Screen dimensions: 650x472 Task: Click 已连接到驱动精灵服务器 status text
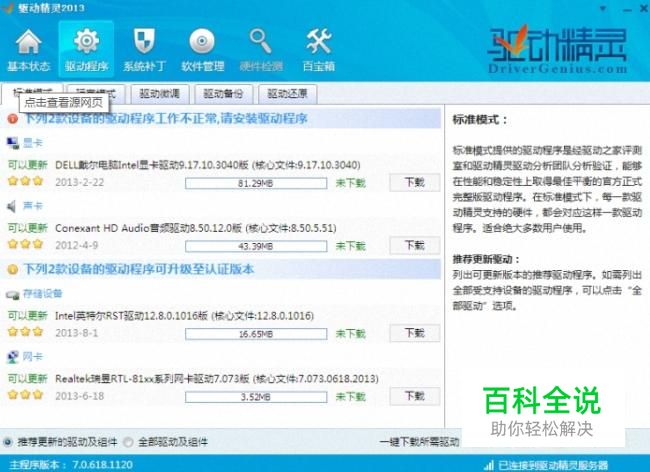(x=553, y=465)
